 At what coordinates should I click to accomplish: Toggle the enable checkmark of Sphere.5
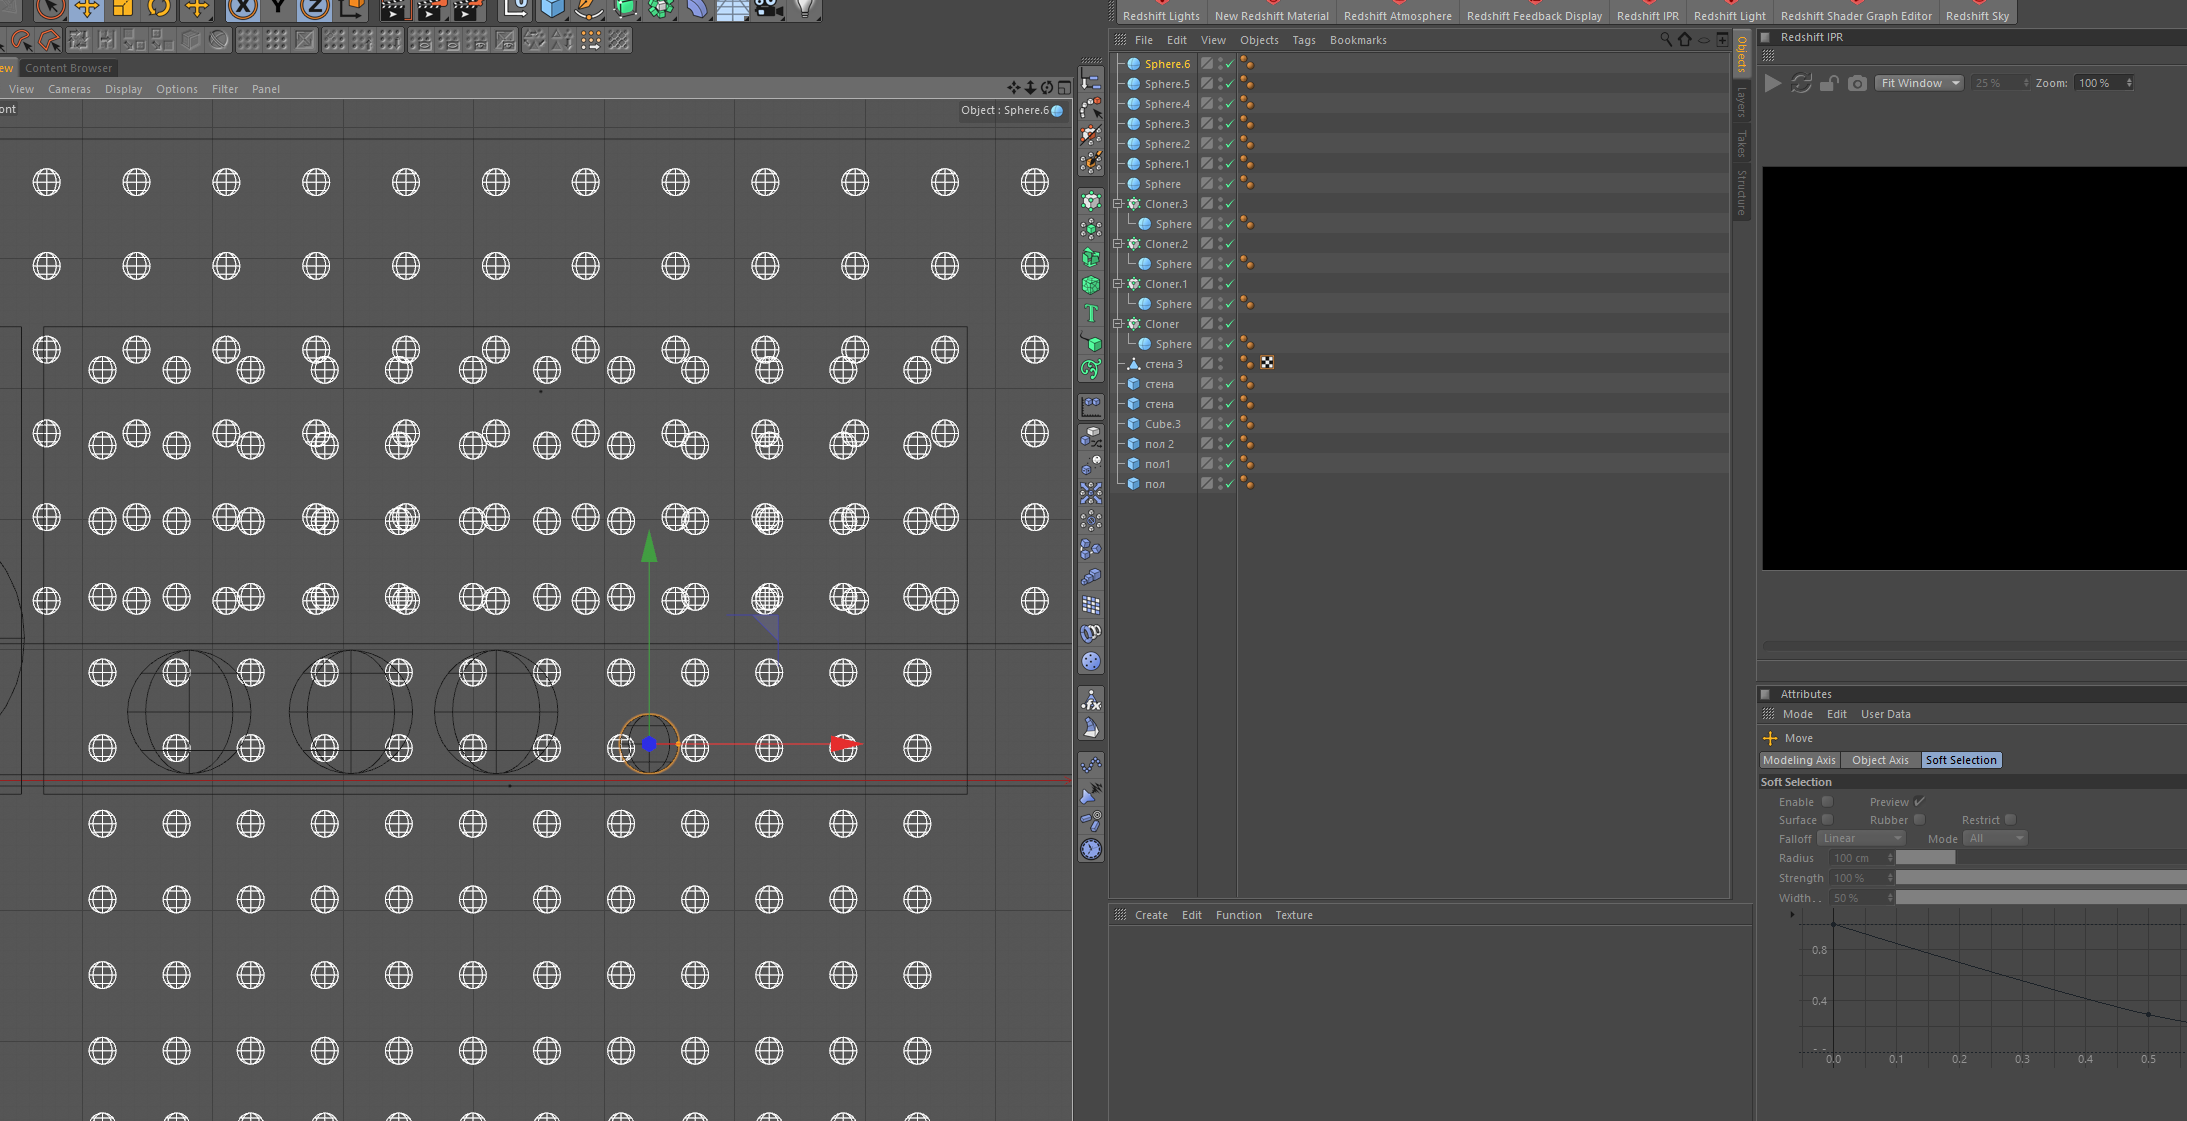tap(1230, 84)
